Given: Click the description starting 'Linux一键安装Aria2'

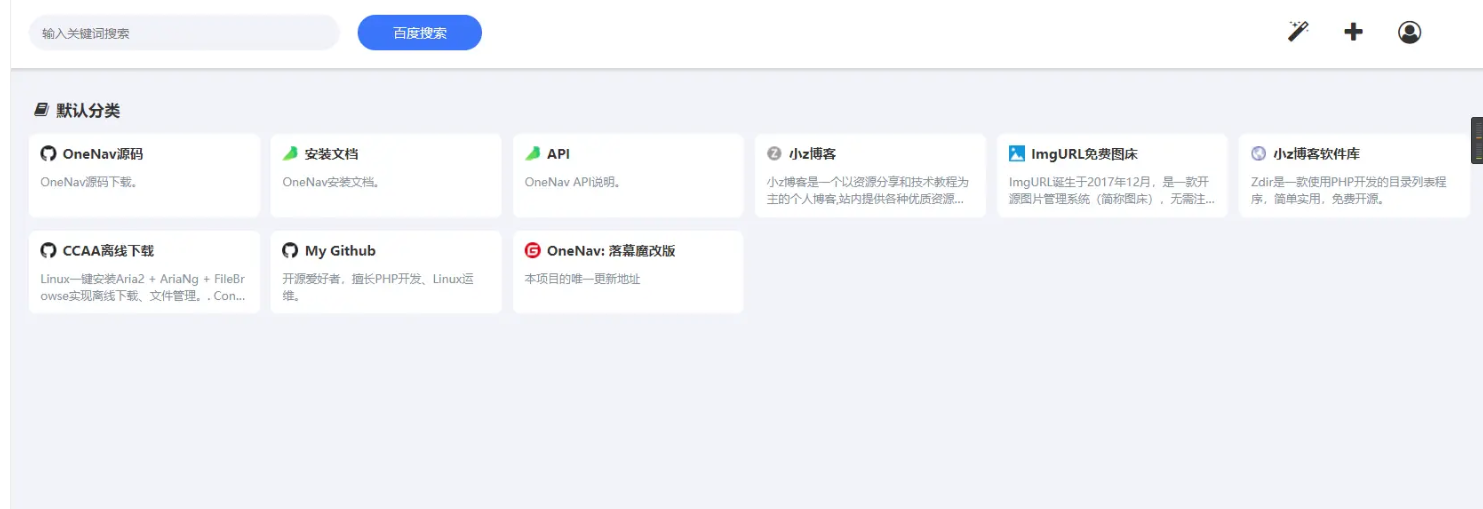Looking at the screenshot, I should [x=143, y=287].
